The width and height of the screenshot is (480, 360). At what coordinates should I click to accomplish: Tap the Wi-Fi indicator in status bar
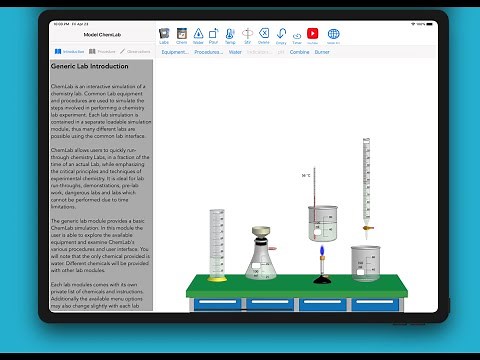click(413, 24)
